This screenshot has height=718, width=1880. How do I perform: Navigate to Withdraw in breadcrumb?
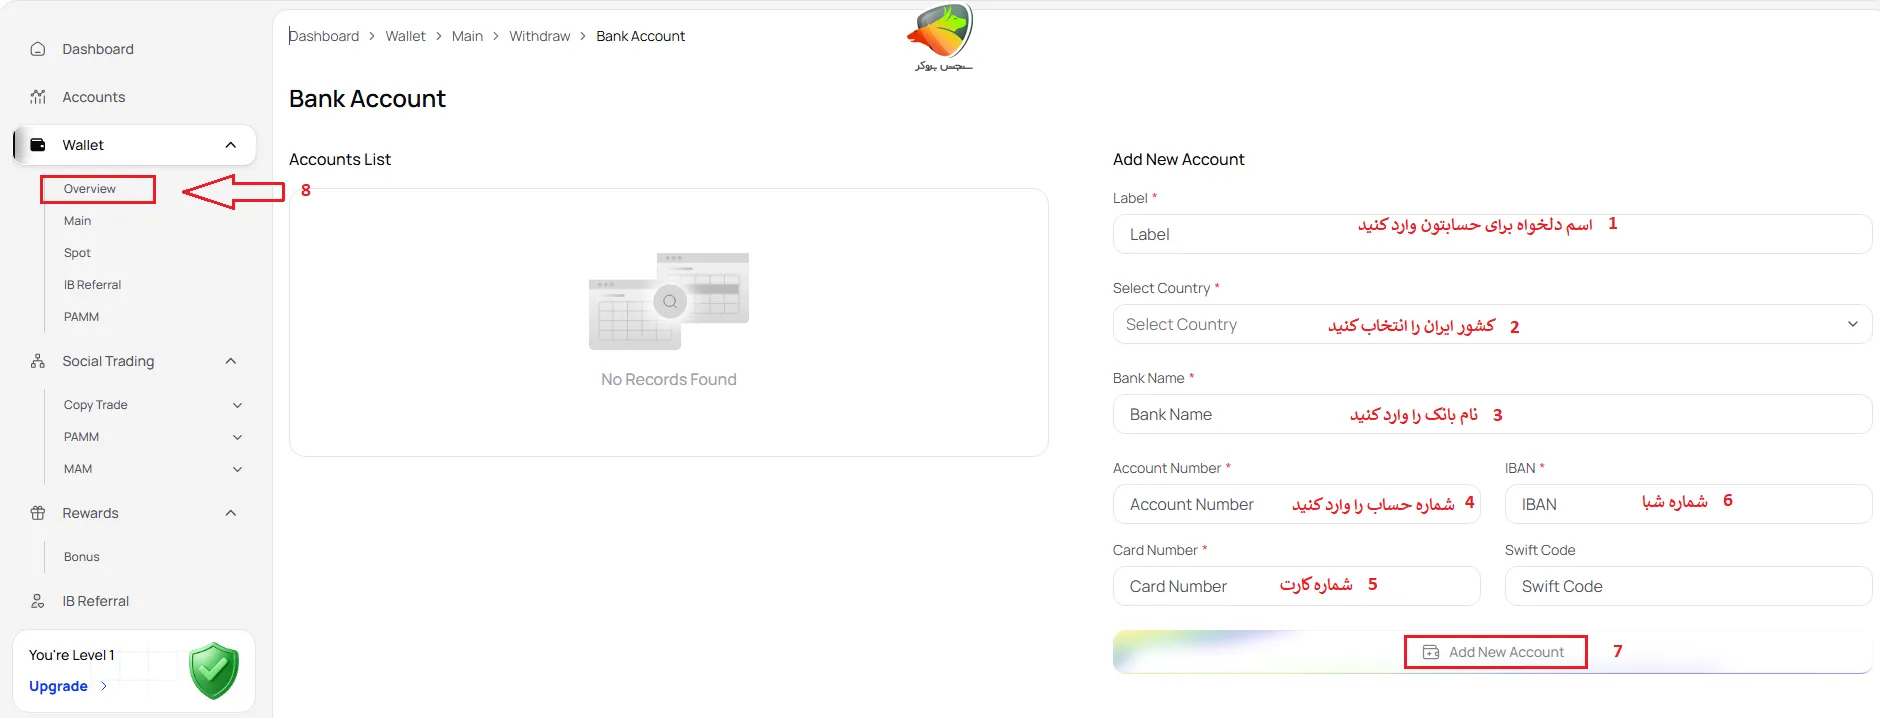coord(539,36)
